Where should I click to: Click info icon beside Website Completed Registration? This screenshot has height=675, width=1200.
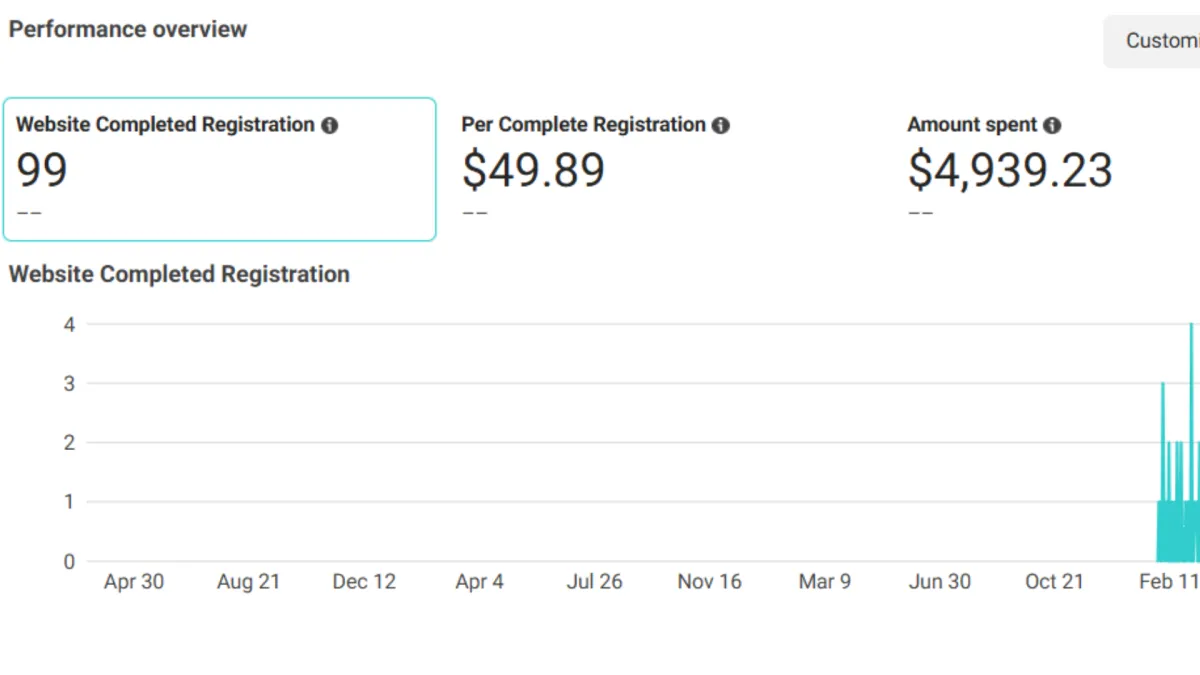tap(330, 126)
